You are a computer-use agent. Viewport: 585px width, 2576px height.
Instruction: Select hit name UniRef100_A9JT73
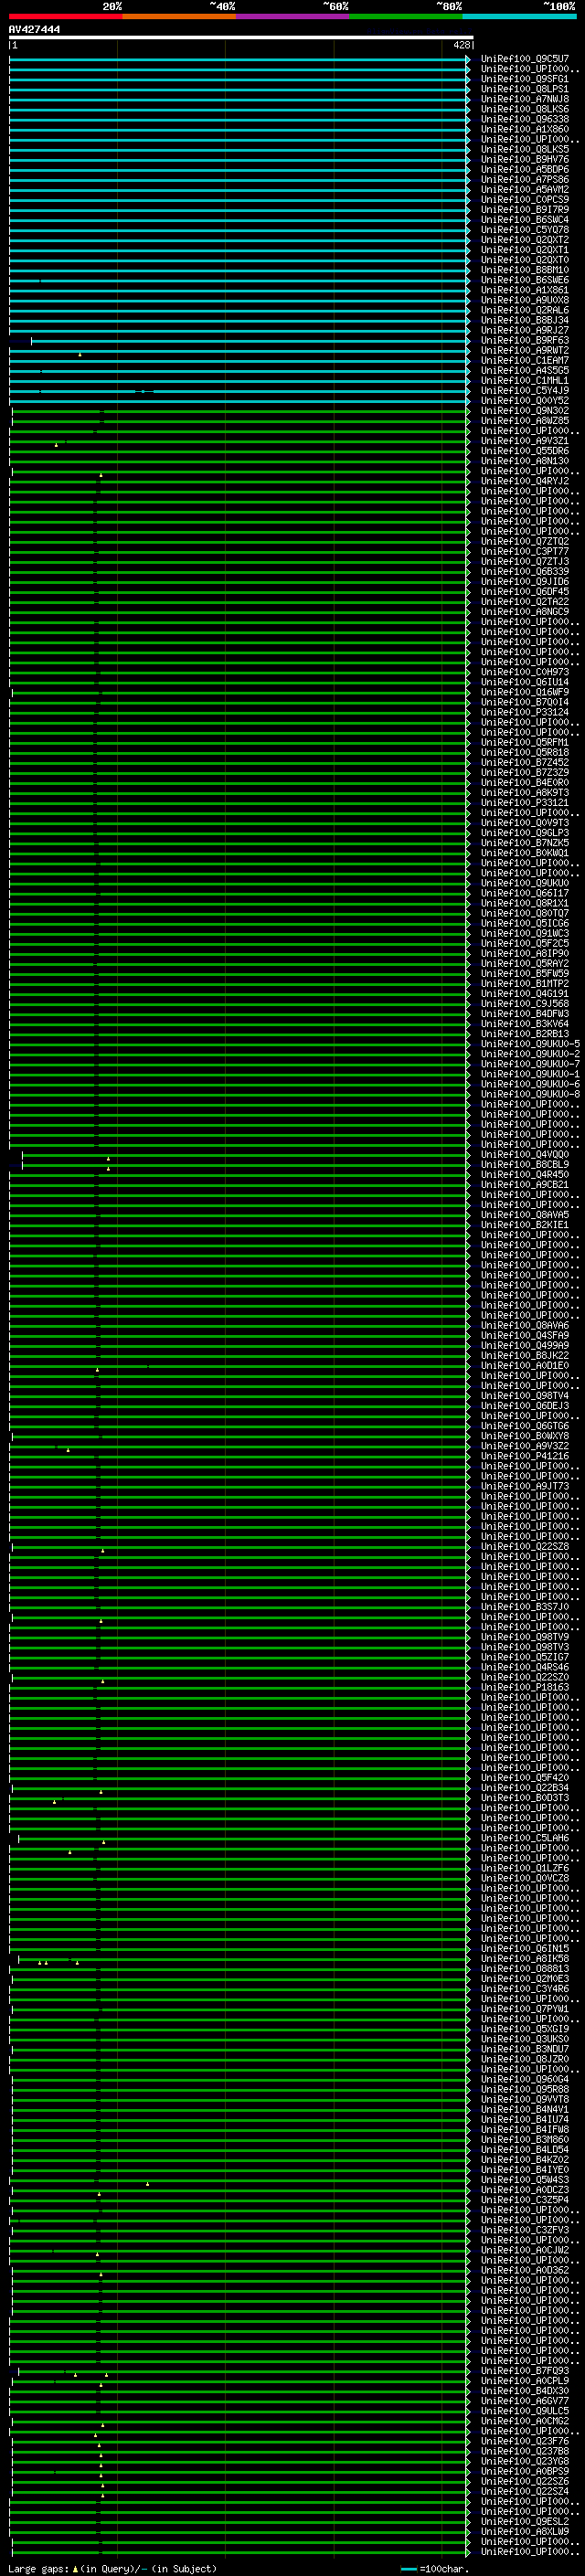click(524, 1486)
